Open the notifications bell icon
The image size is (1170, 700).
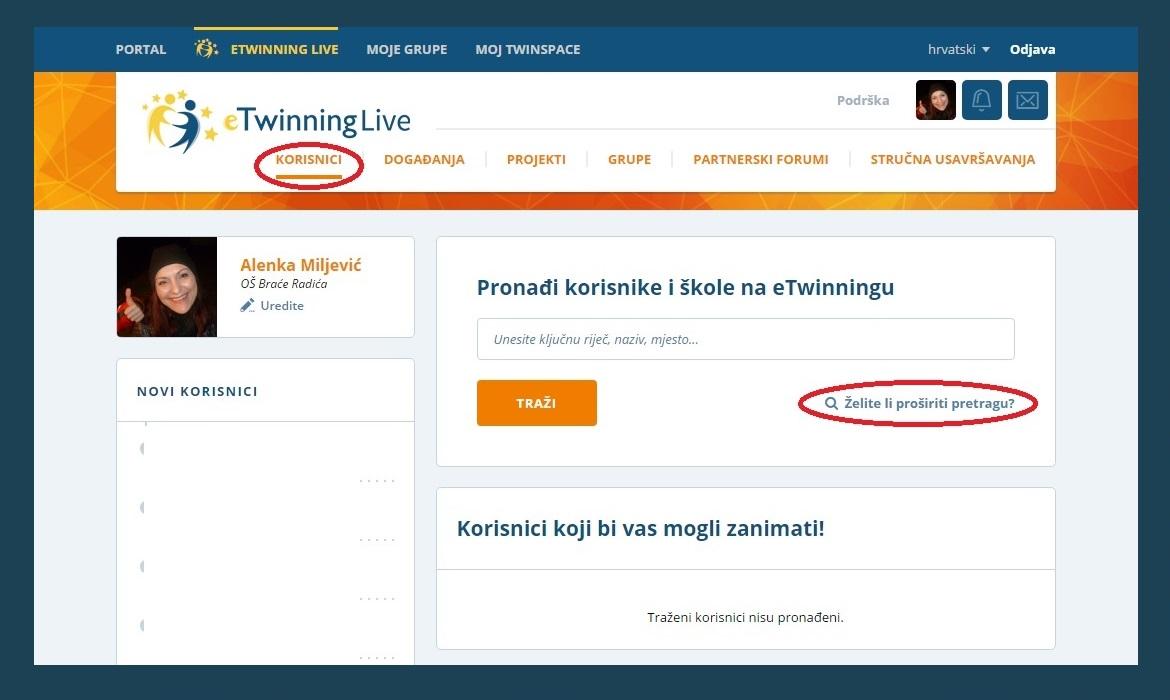point(981,100)
